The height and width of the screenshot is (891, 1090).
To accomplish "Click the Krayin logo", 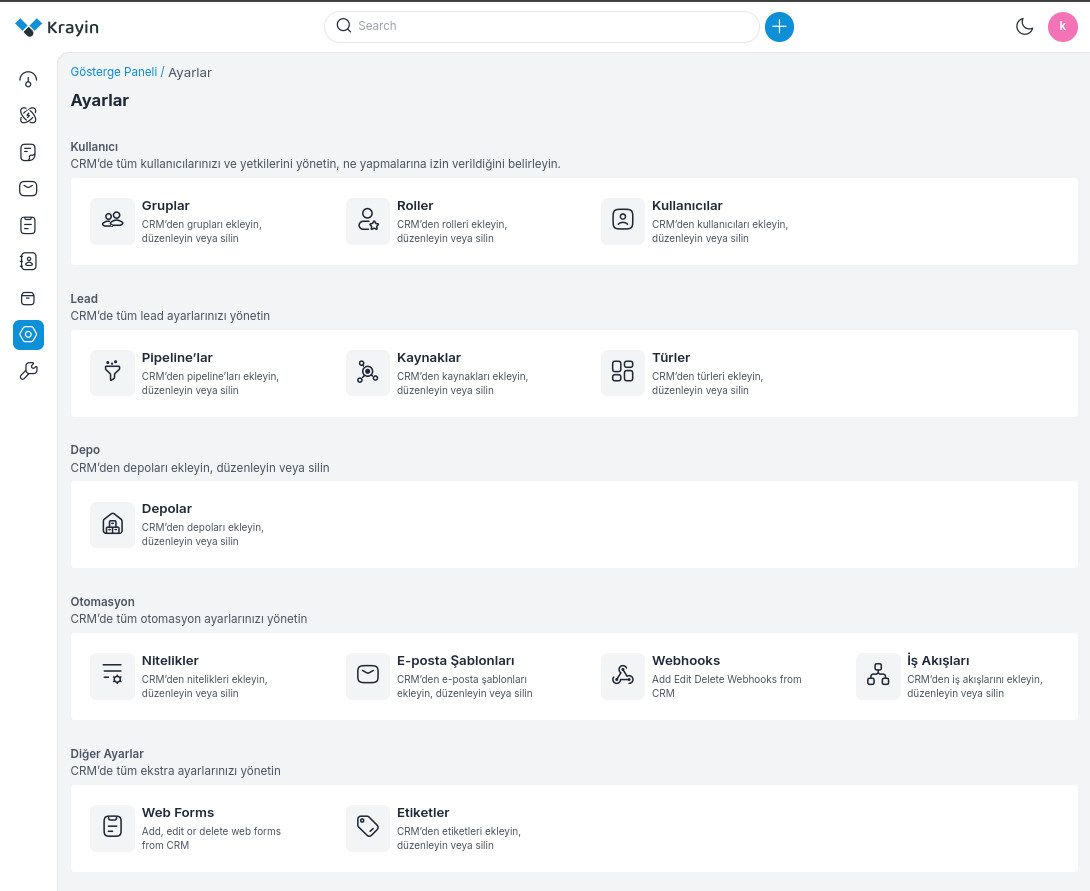I will click(57, 27).
